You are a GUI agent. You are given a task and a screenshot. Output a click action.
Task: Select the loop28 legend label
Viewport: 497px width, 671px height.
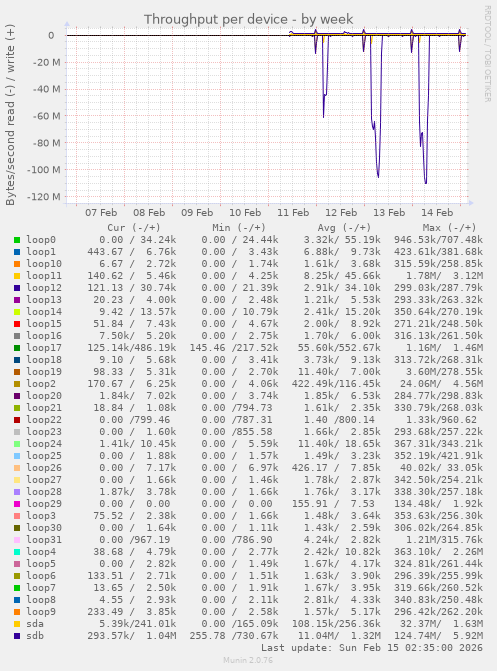point(44,492)
